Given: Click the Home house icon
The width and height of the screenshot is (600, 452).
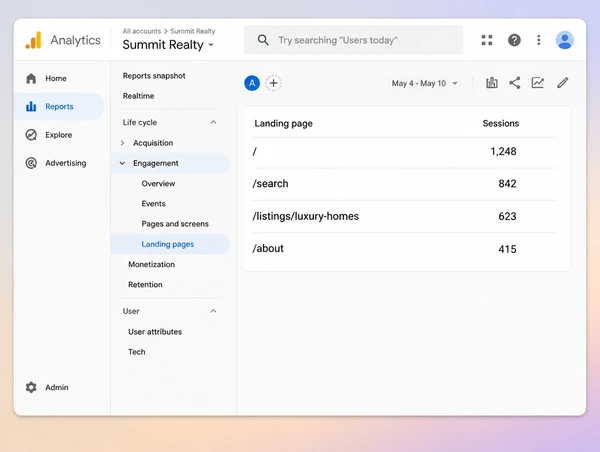Looking at the screenshot, I should pyautogui.click(x=31, y=78).
